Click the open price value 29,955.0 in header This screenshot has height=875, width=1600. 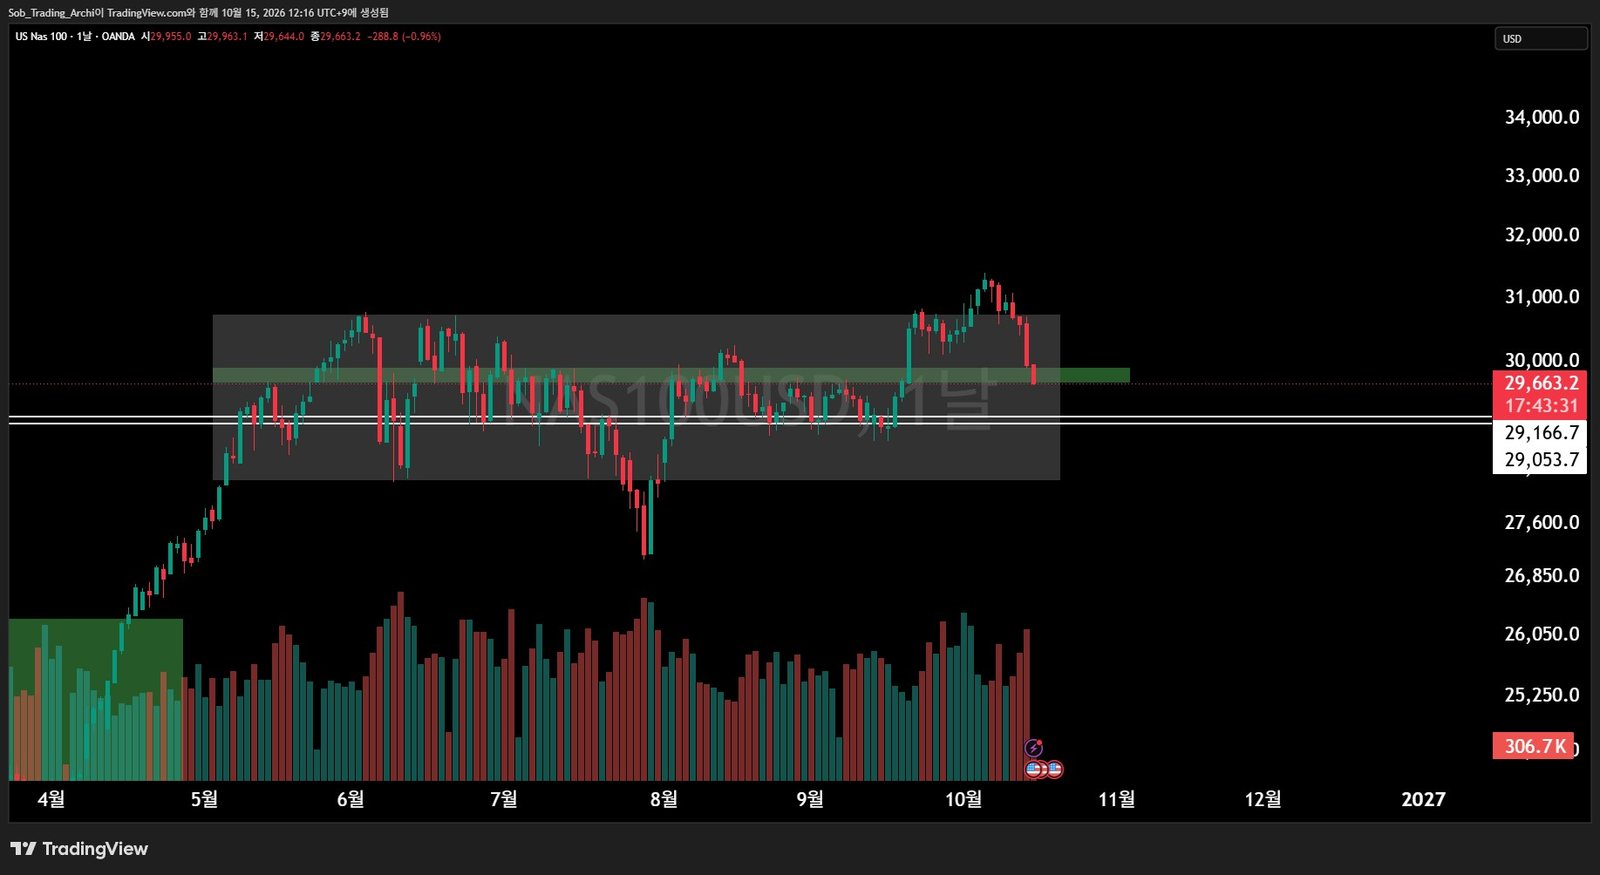(171, 37)
